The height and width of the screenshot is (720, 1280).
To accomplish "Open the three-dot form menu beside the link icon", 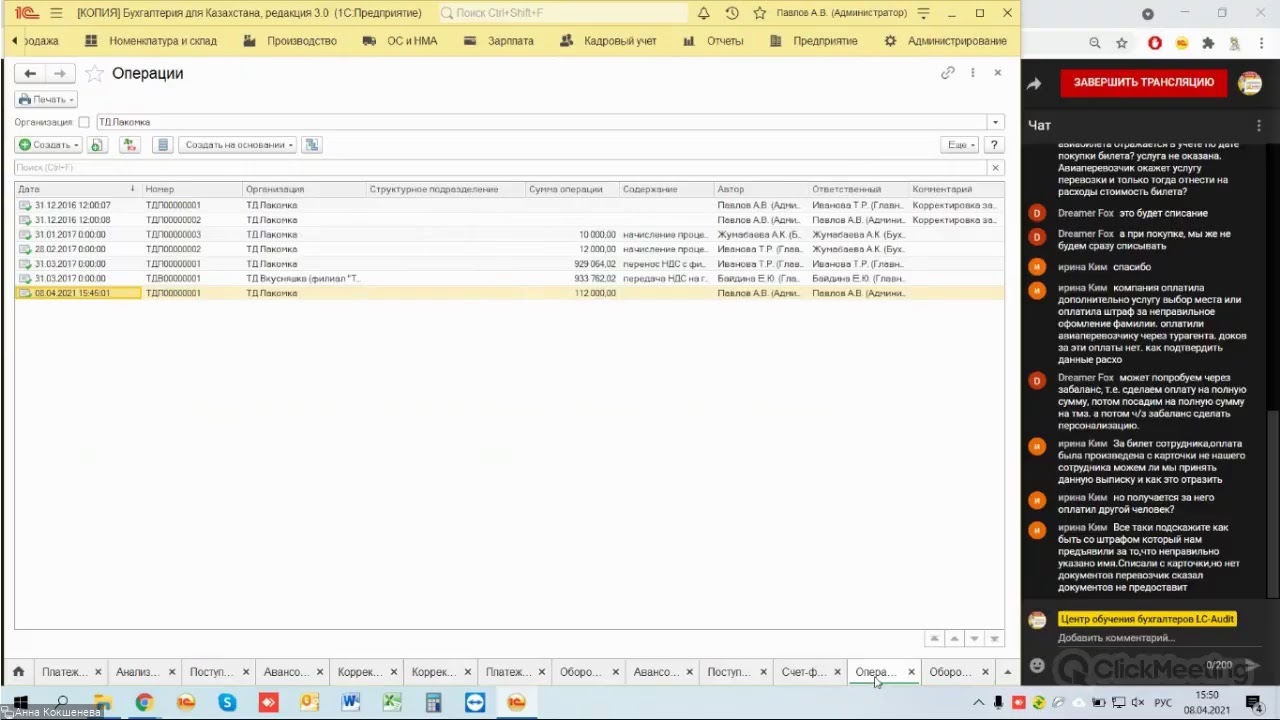I will click(972, 72).
